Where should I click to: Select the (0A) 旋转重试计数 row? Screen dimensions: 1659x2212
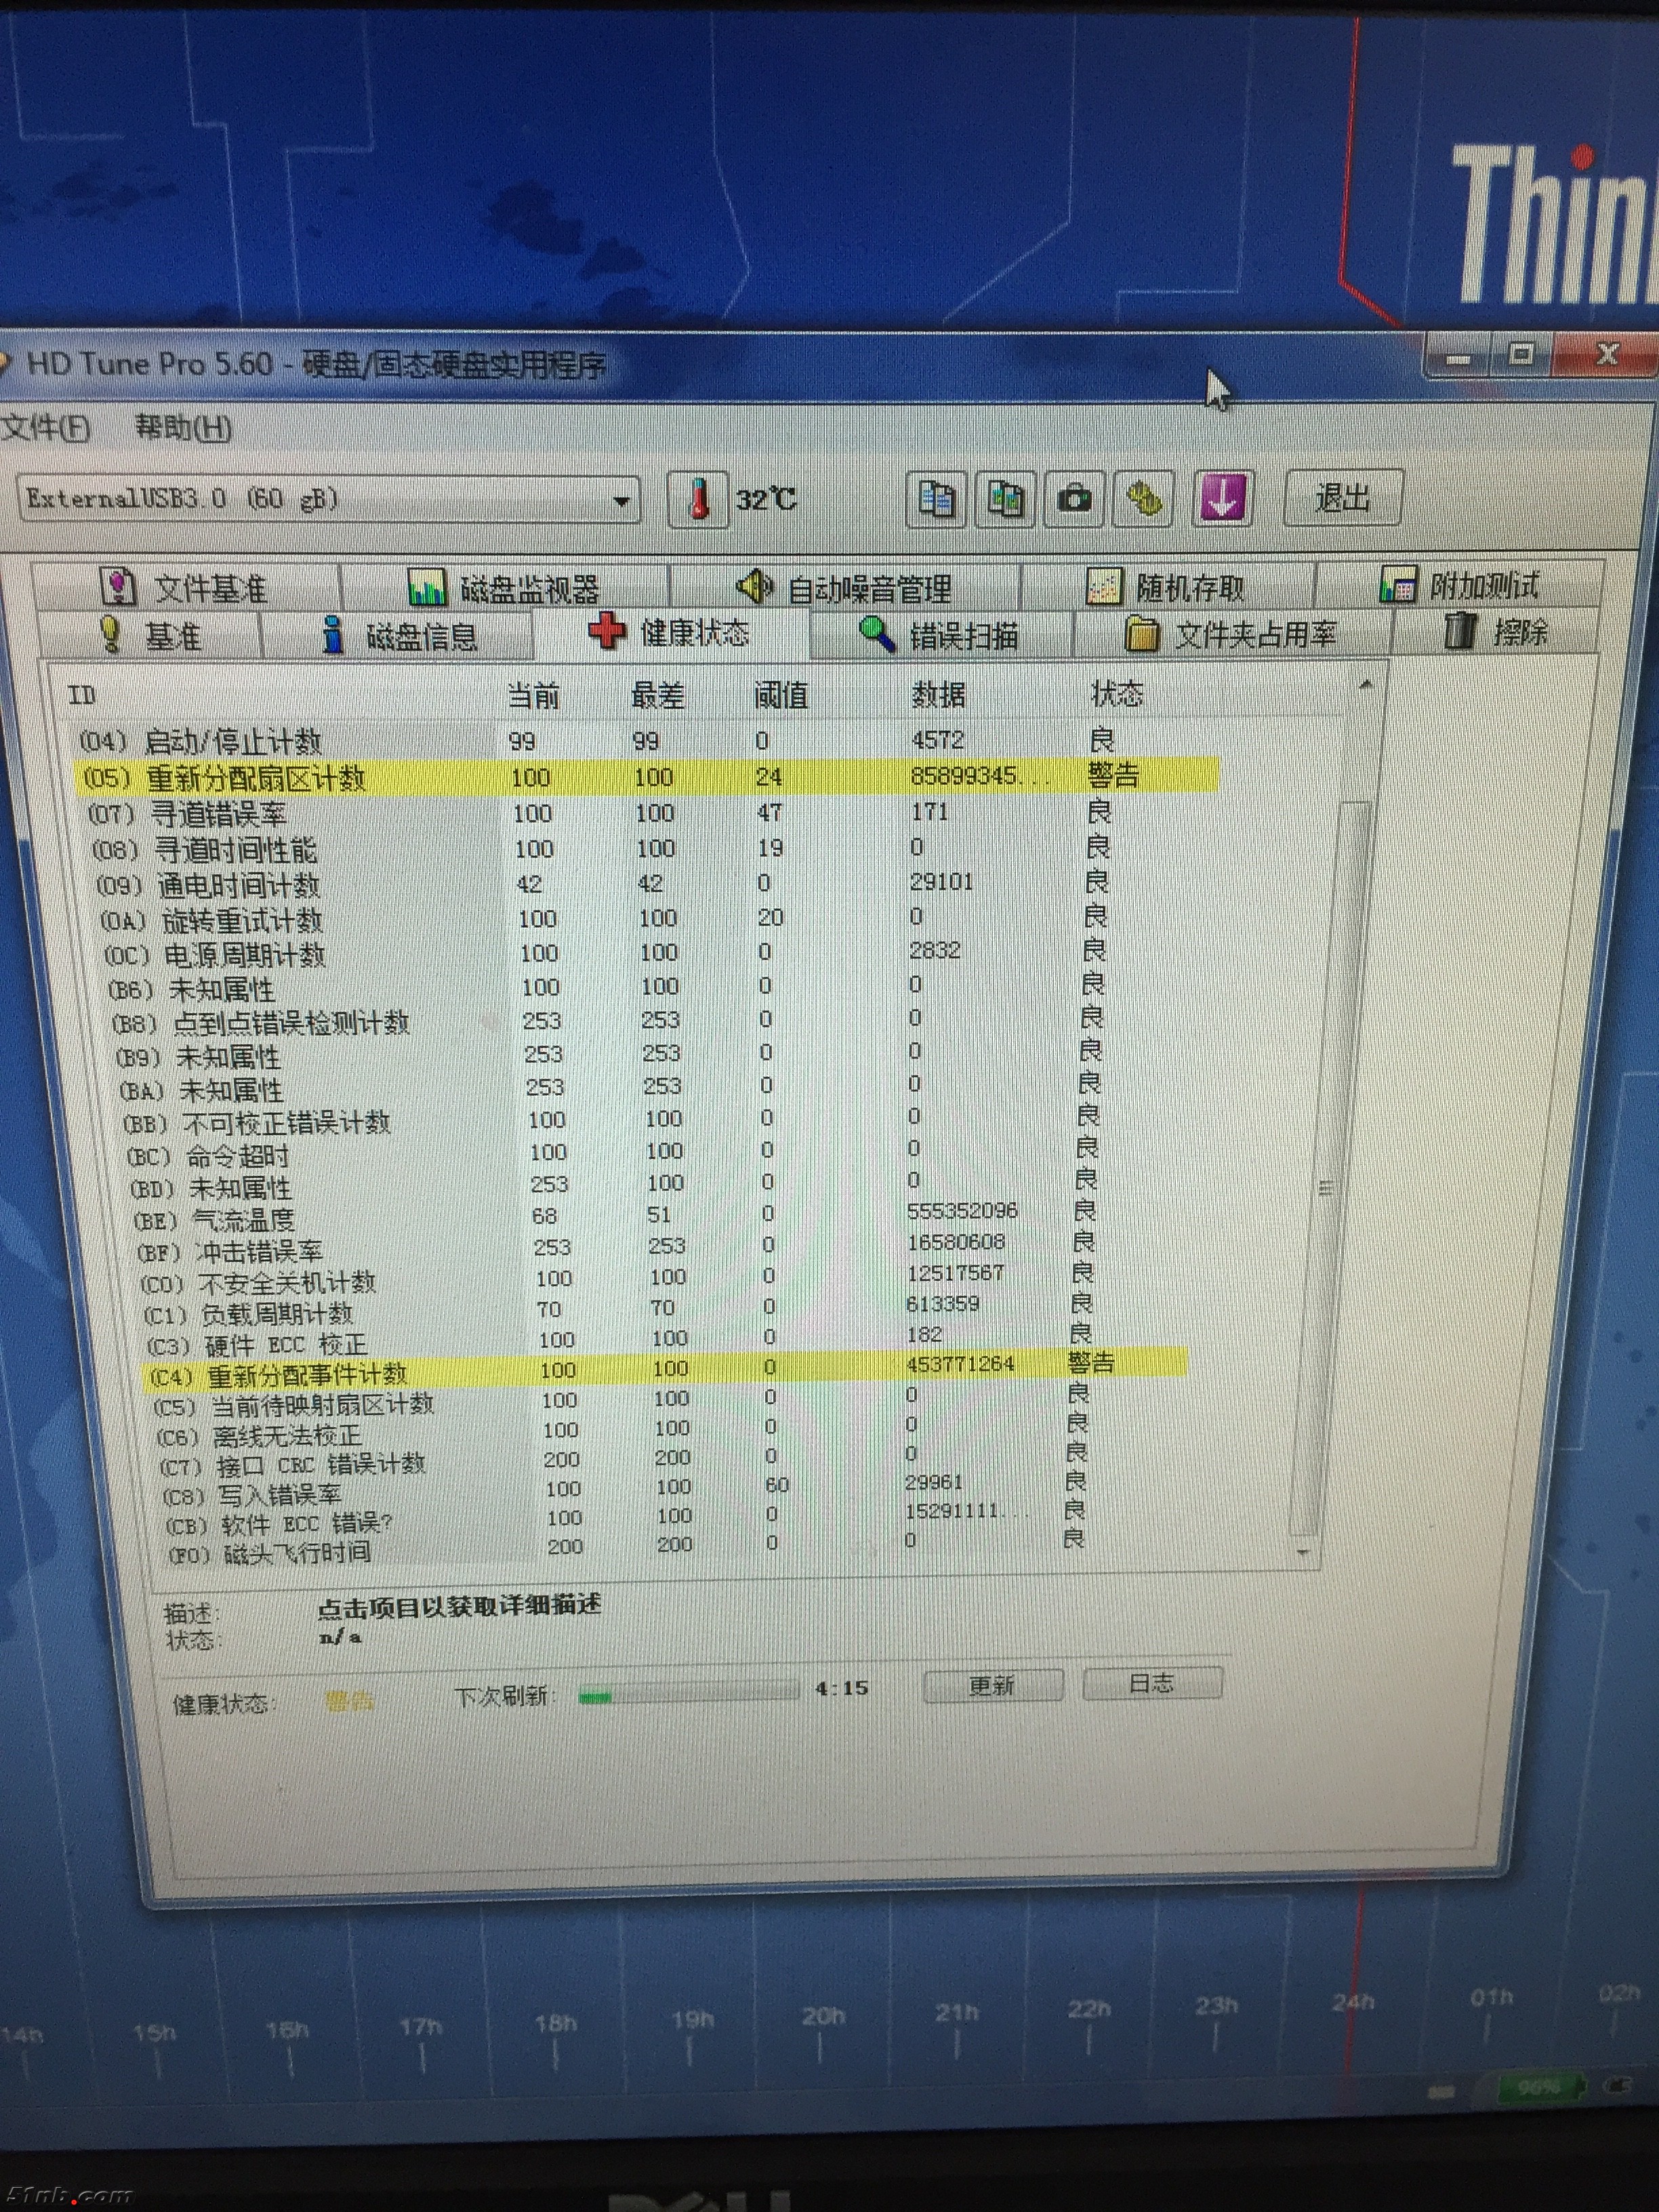[x=655, y=919]
